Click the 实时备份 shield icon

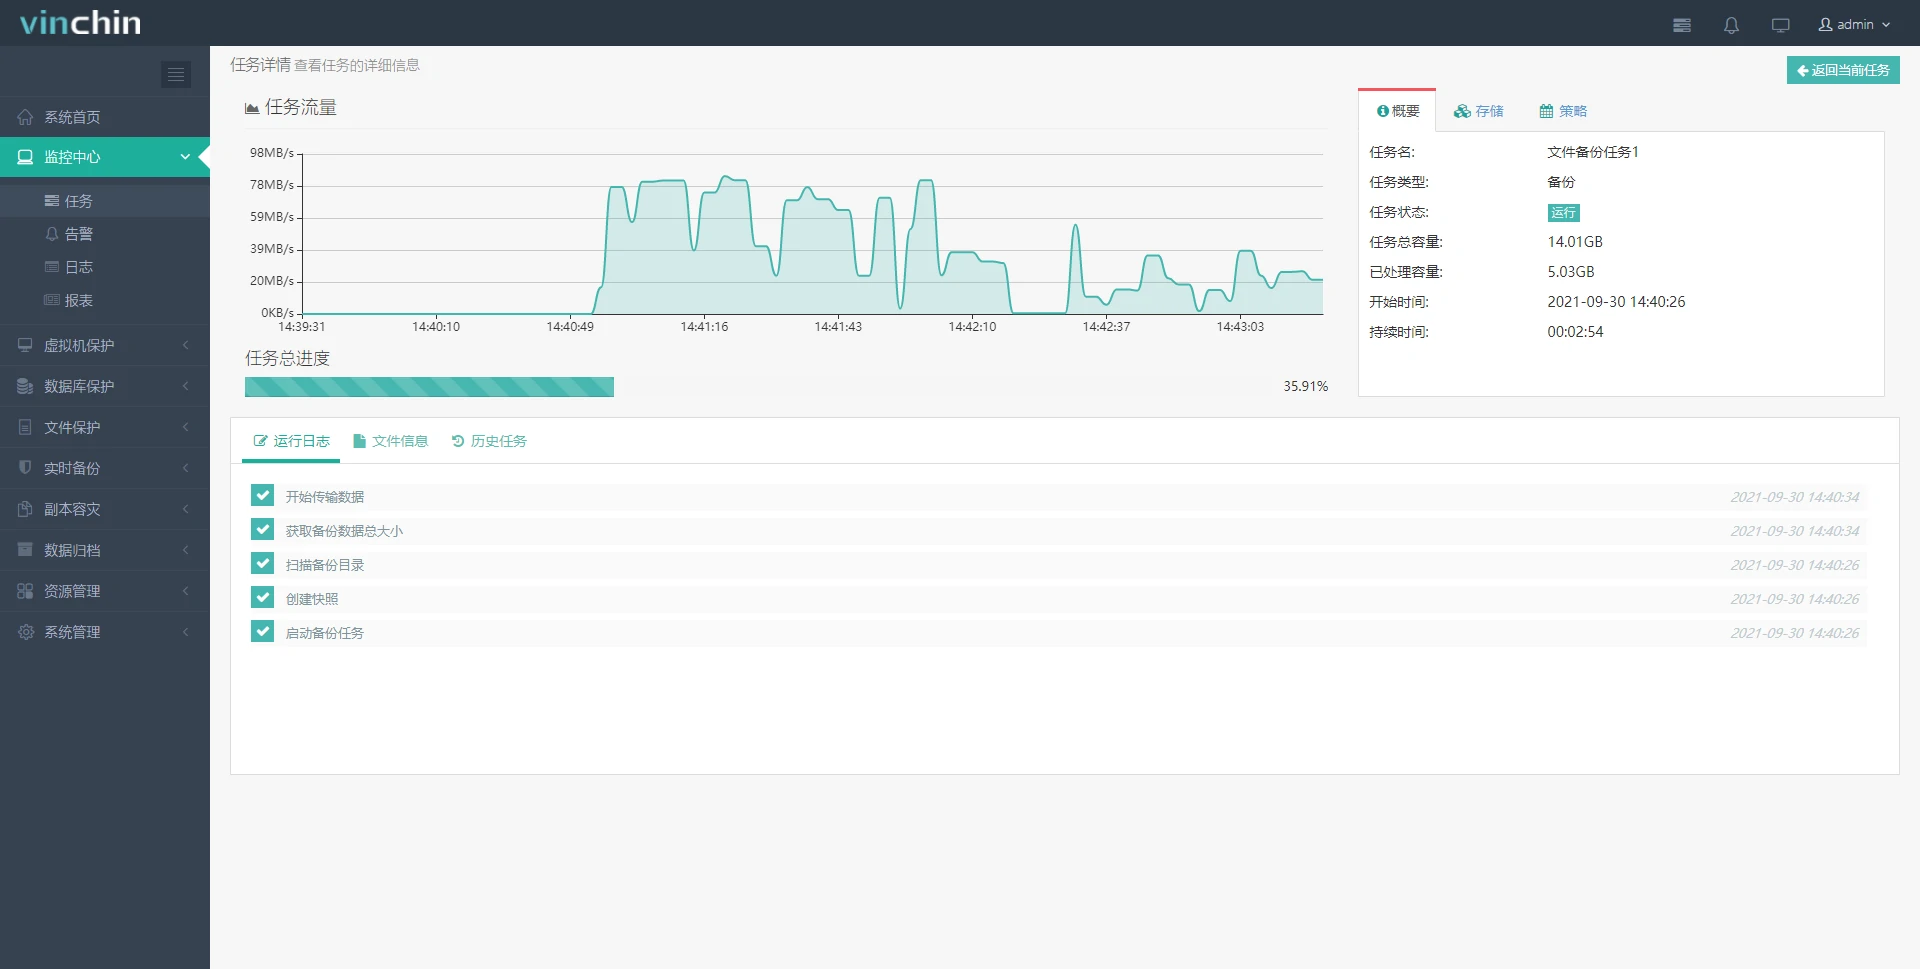25,468
